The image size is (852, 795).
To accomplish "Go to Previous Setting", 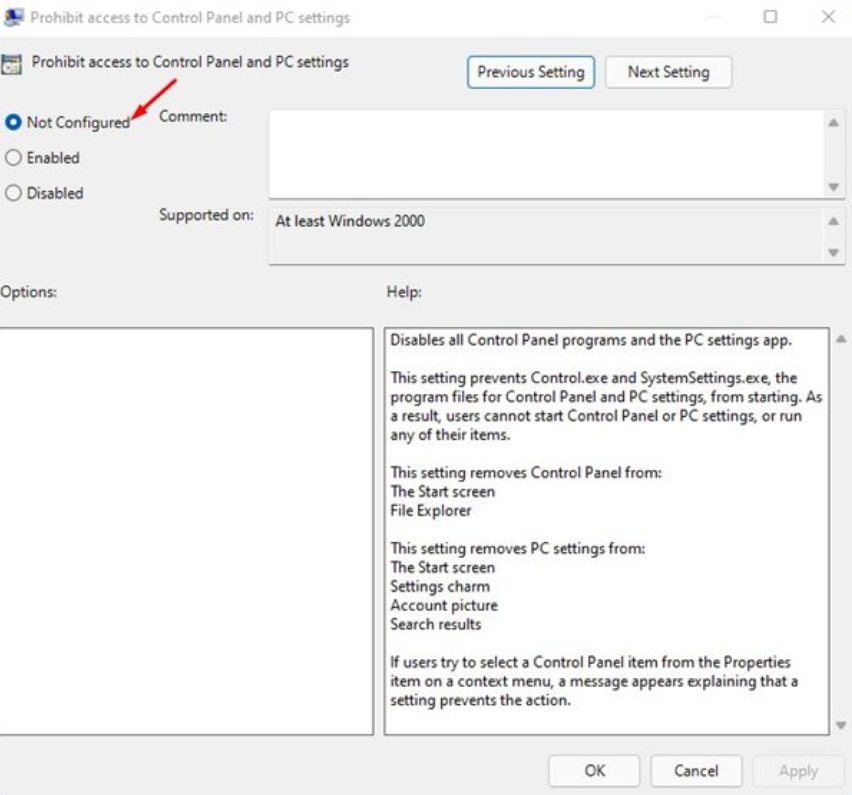I will click(530, 72).
